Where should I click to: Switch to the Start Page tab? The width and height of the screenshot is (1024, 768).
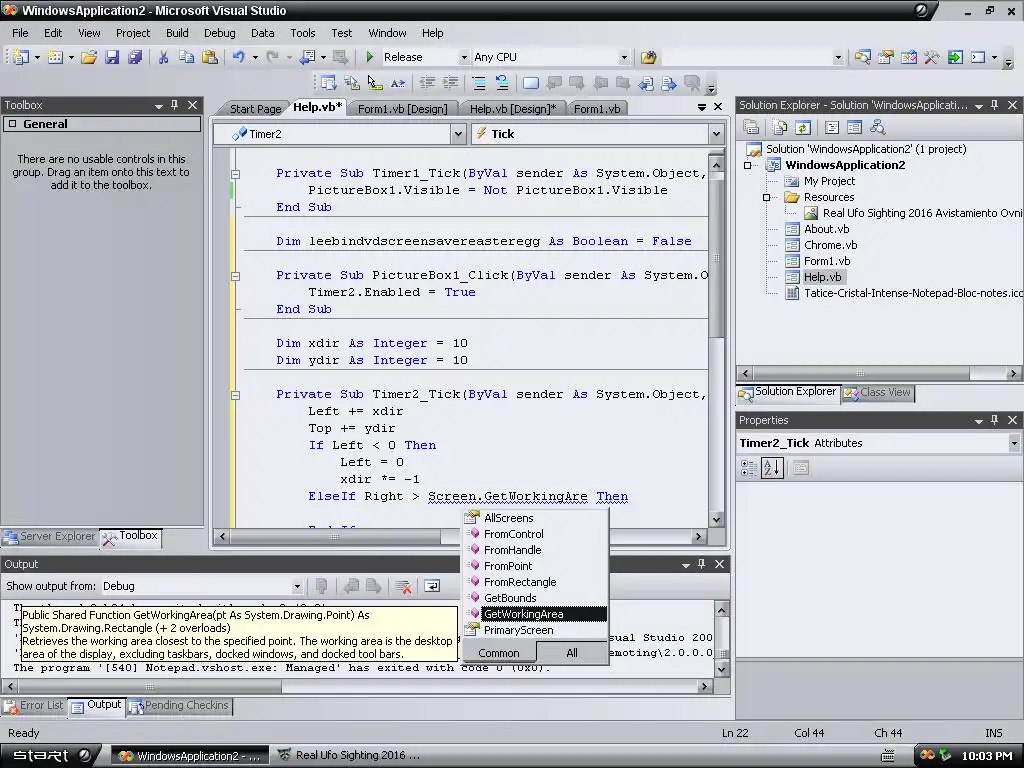tap(255, 109)
